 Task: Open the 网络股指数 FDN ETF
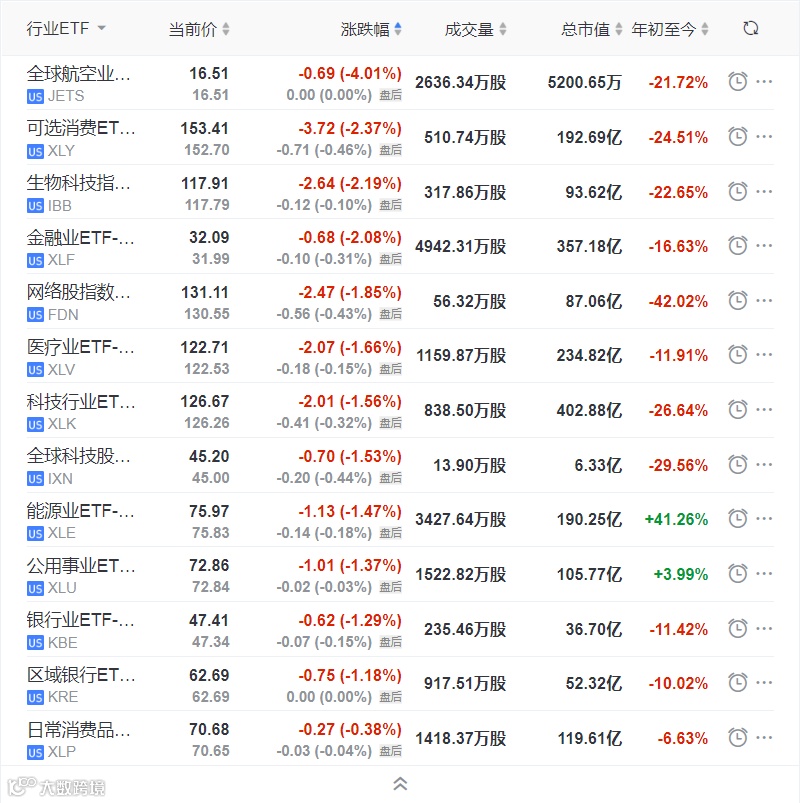[79, 302]
